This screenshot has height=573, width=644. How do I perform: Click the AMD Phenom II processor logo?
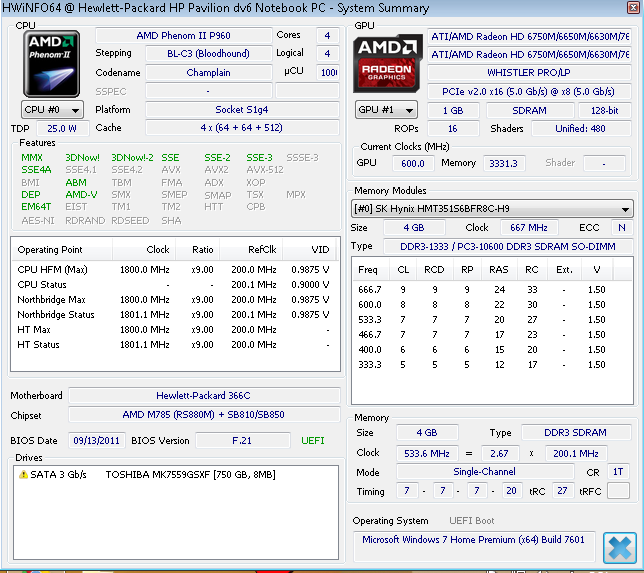point(52,64)
